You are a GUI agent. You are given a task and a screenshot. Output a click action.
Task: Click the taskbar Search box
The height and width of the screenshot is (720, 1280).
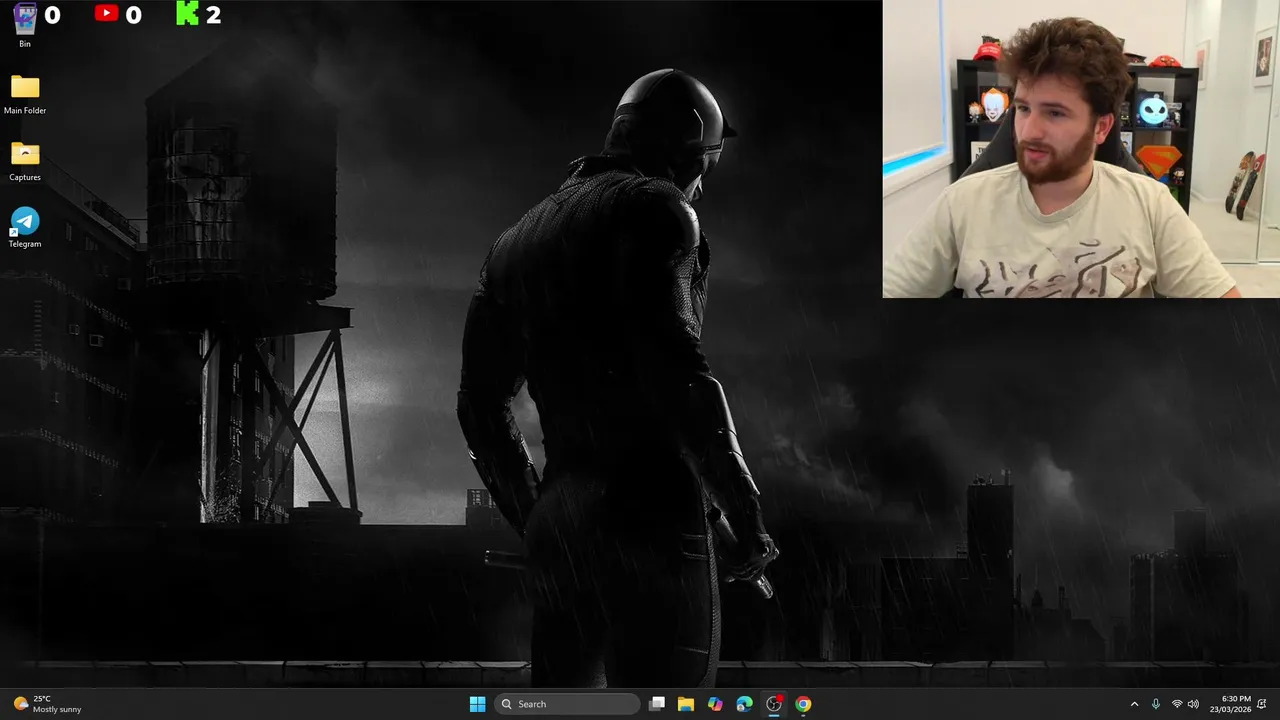point(568,704)
